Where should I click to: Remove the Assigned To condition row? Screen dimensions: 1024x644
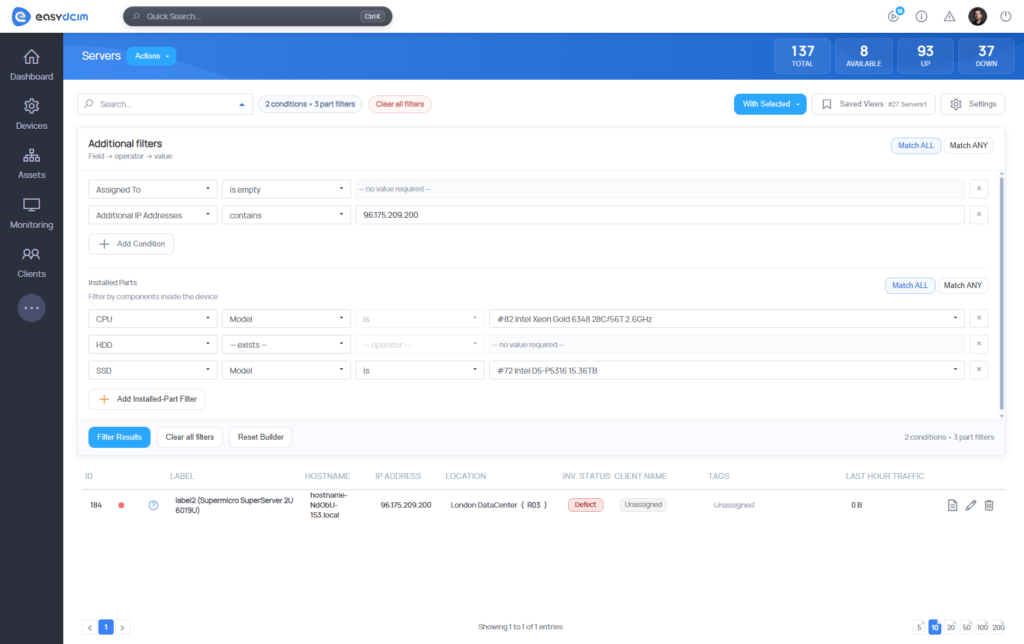tap(979, 189)
